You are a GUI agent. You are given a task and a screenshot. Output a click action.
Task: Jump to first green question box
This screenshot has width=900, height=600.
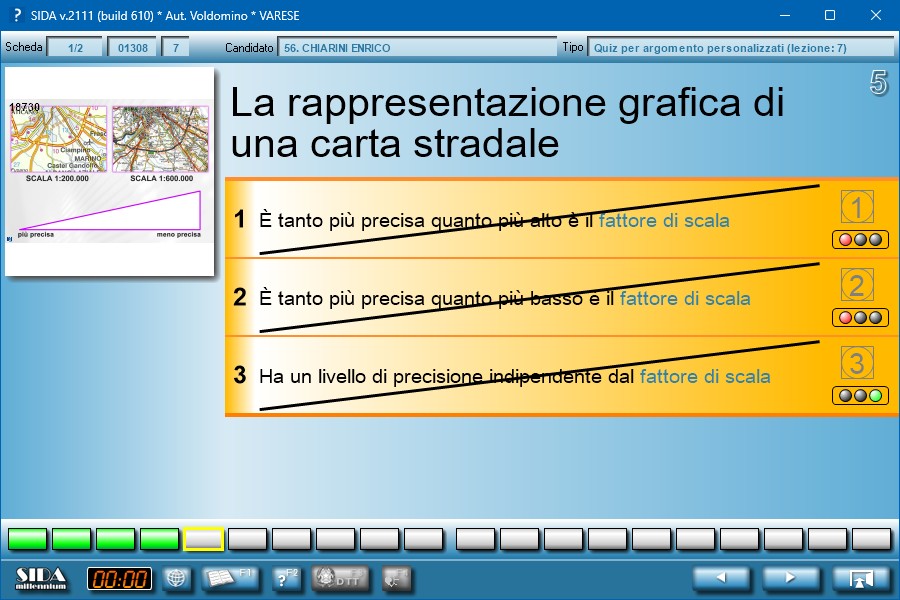pos(28,540)
